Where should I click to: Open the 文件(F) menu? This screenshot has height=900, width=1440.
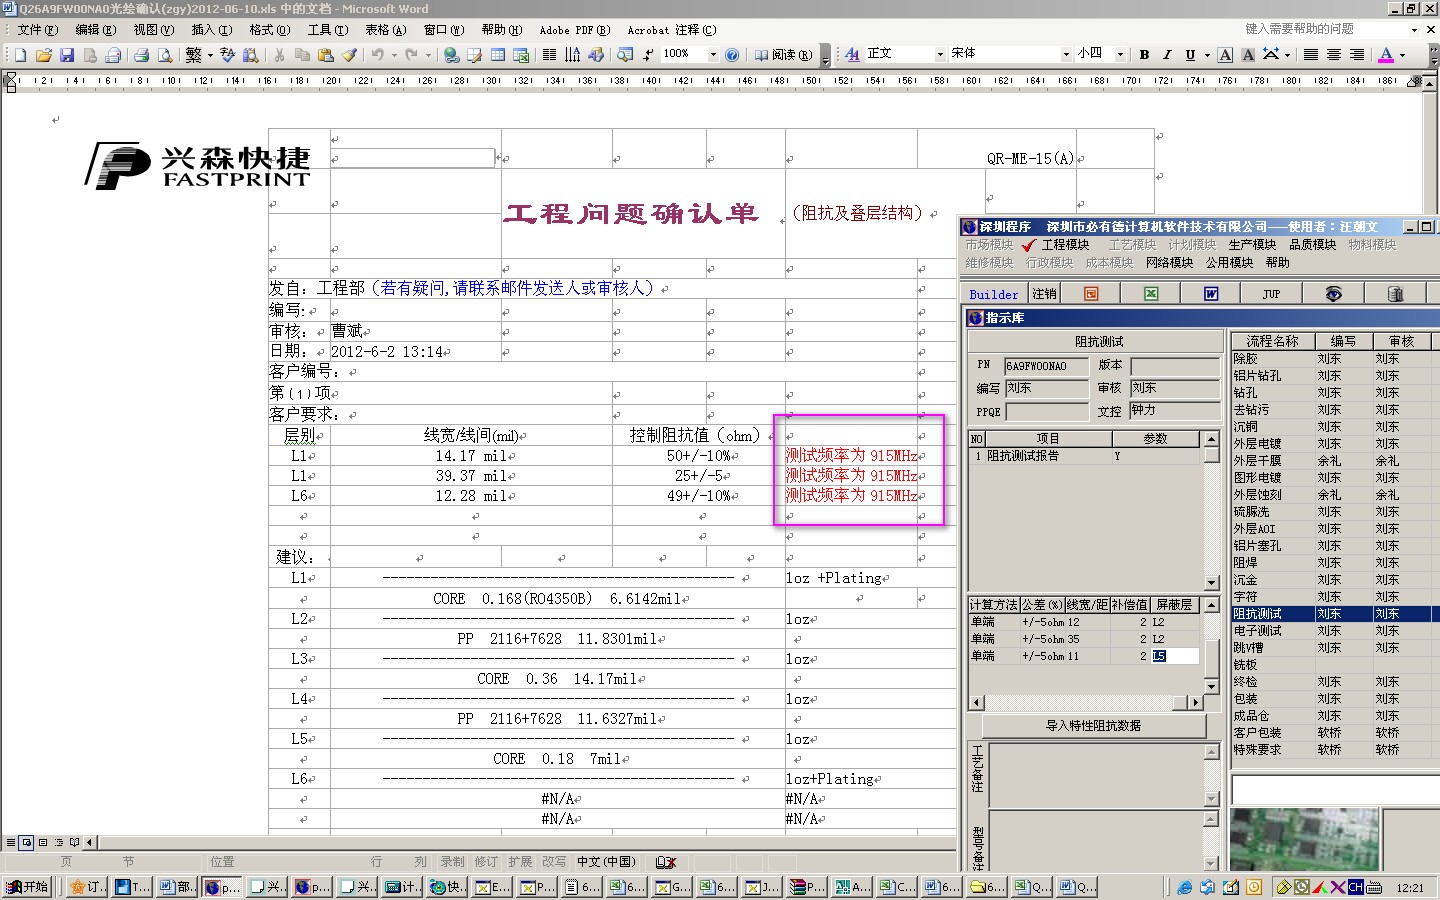pos(38,30)
